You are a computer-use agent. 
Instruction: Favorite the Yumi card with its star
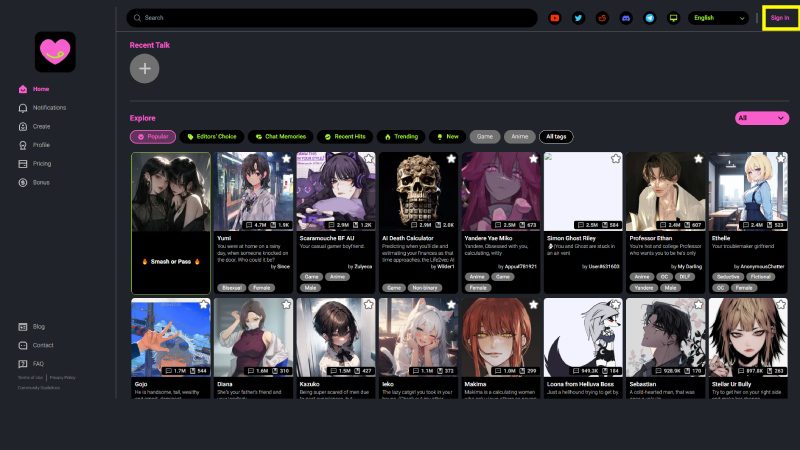point(286,159)
